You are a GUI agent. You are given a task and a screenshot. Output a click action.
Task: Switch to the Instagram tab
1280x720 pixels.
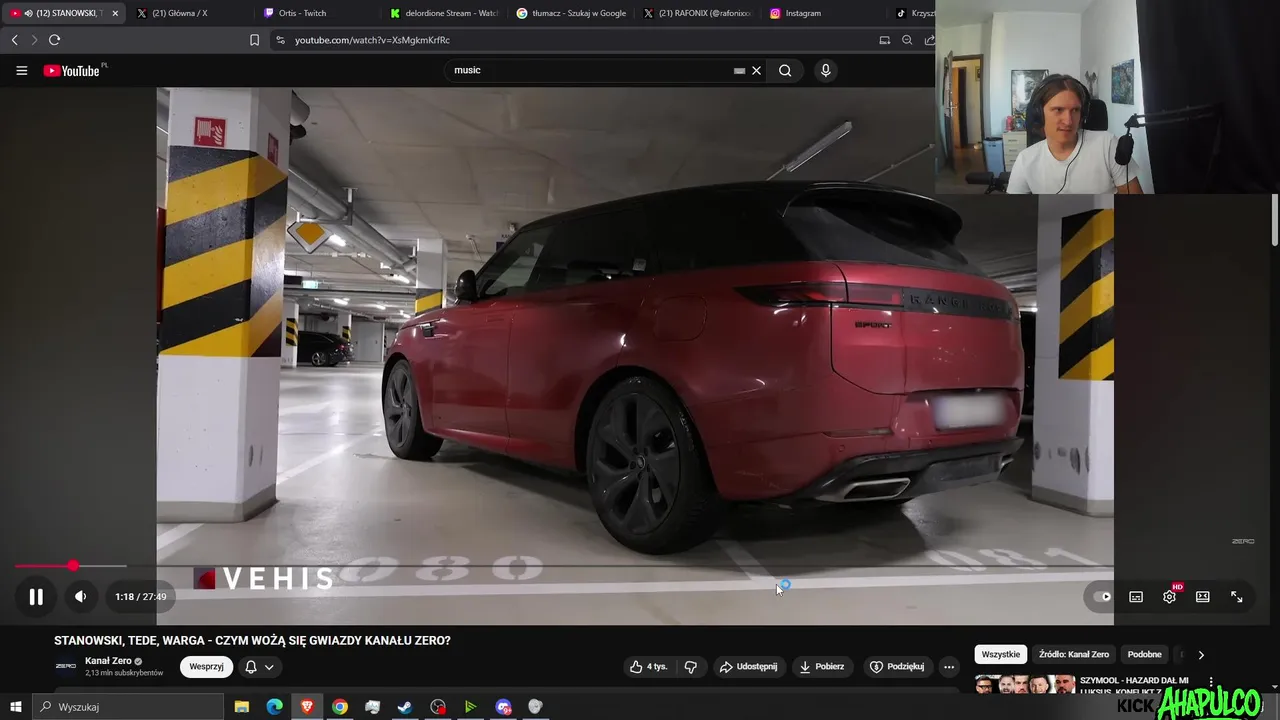pyautogui.click(x=822, y=13)
